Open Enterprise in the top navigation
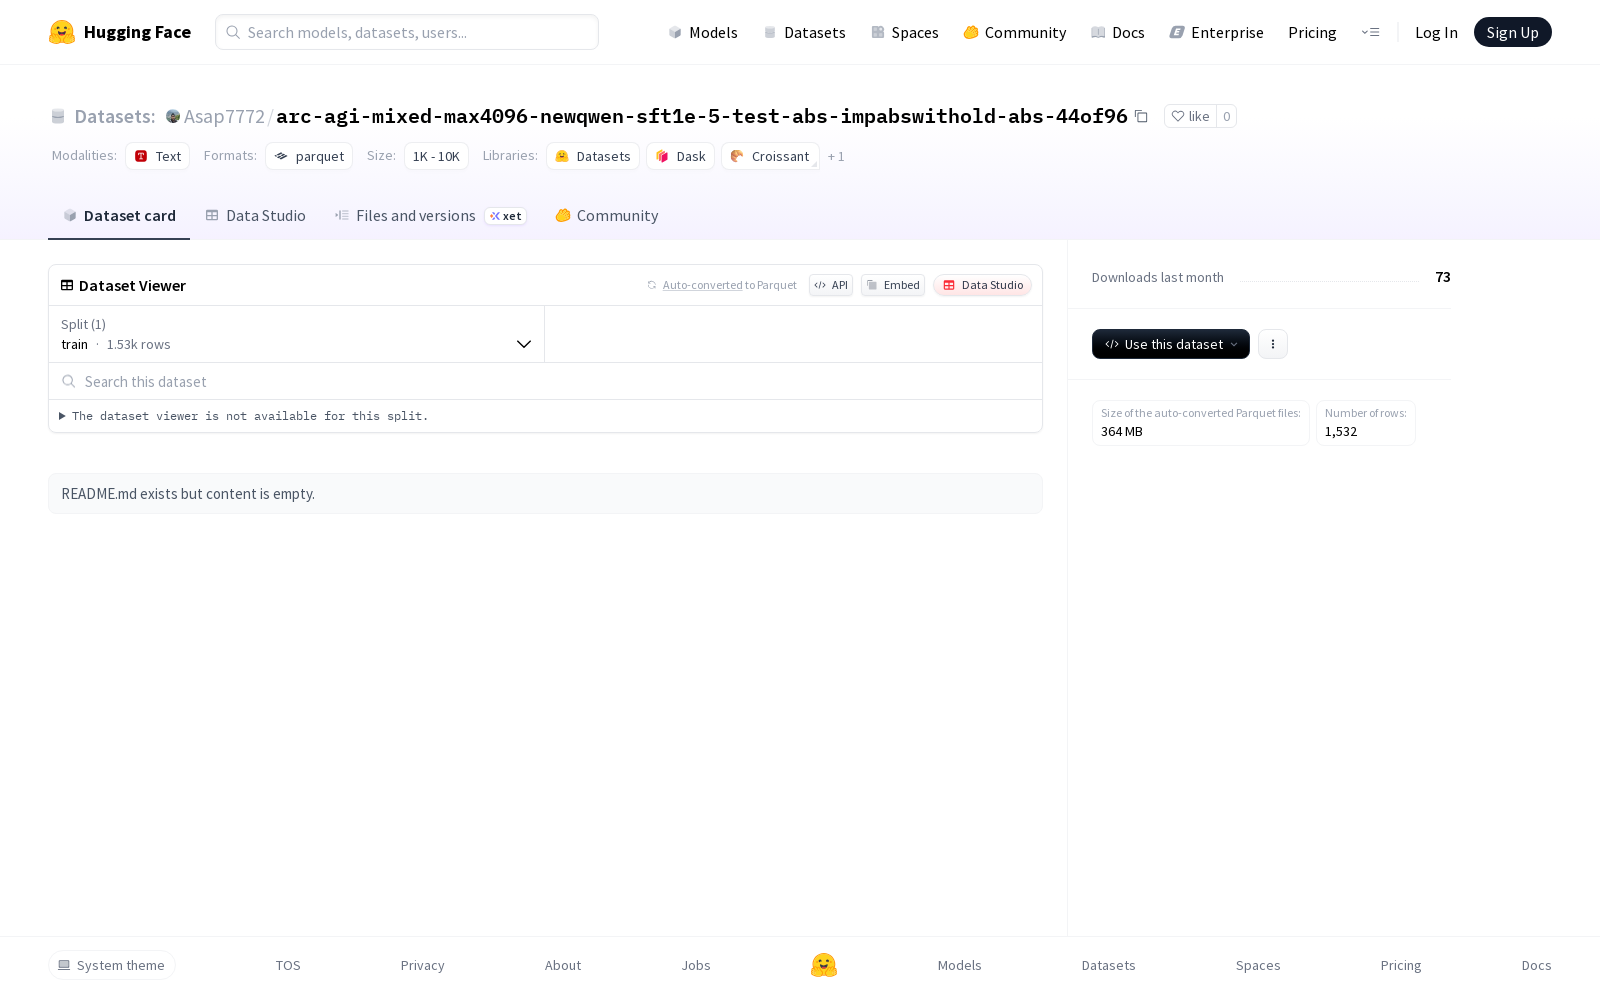Image resolution: width=1600 pixels, height=1000 pixels. pos(1216,32)
